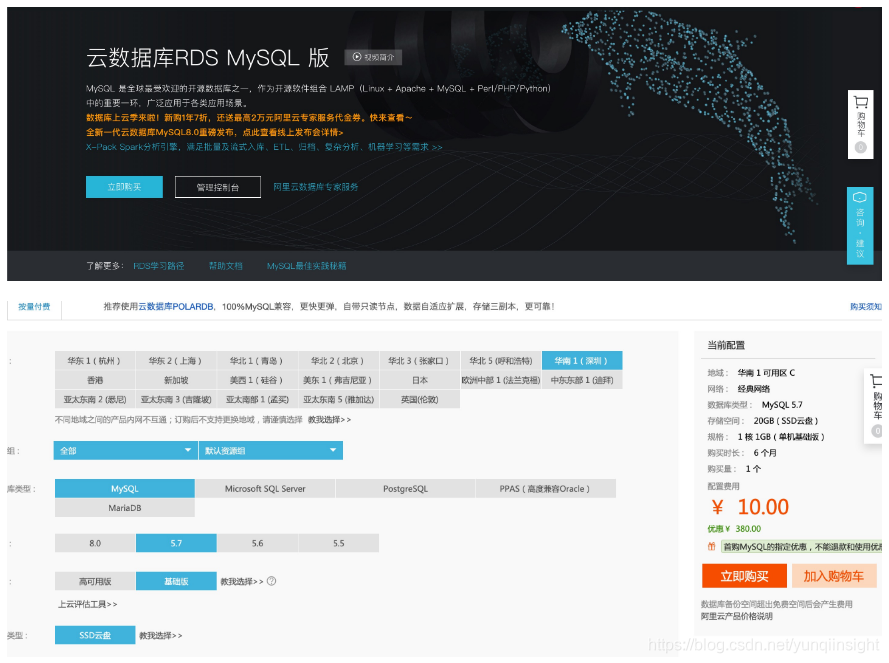Open 上云评估工具 link
The width and height of the screenshot is (889, 663).
[x=87, y=605]
